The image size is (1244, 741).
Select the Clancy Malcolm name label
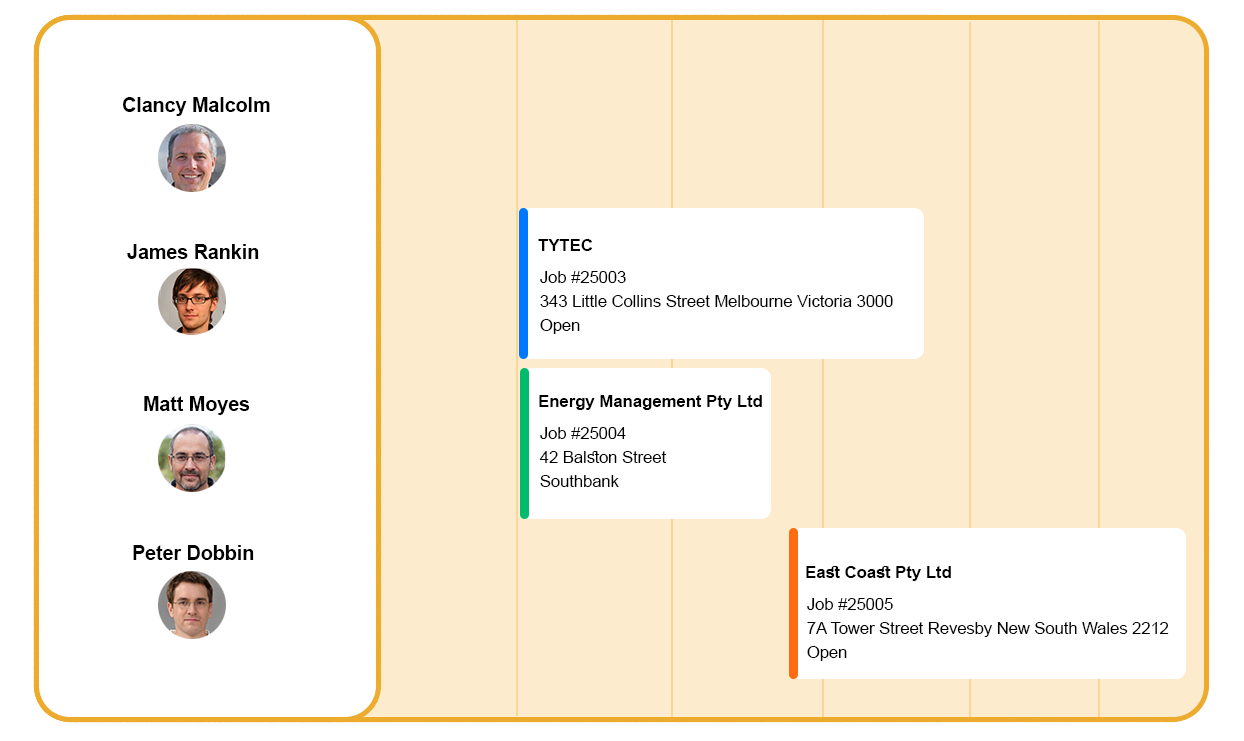tap(196, 105)
